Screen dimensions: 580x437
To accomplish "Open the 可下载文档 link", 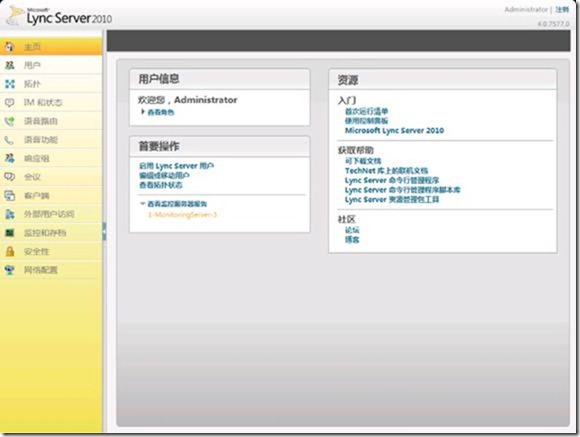I will pos(363,161).
